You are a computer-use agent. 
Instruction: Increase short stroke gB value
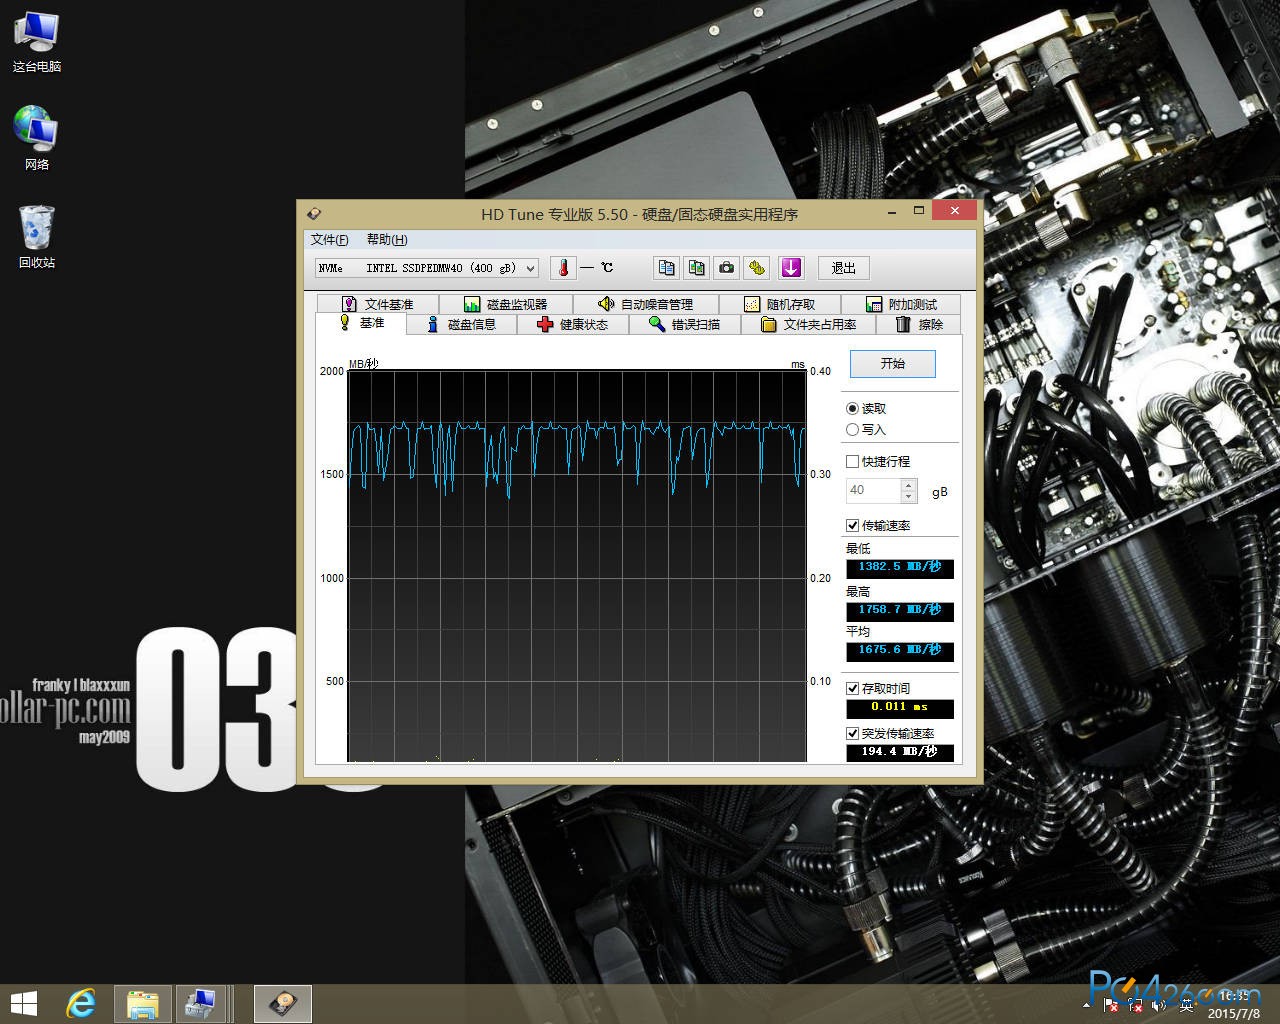[x=909, y=485]
